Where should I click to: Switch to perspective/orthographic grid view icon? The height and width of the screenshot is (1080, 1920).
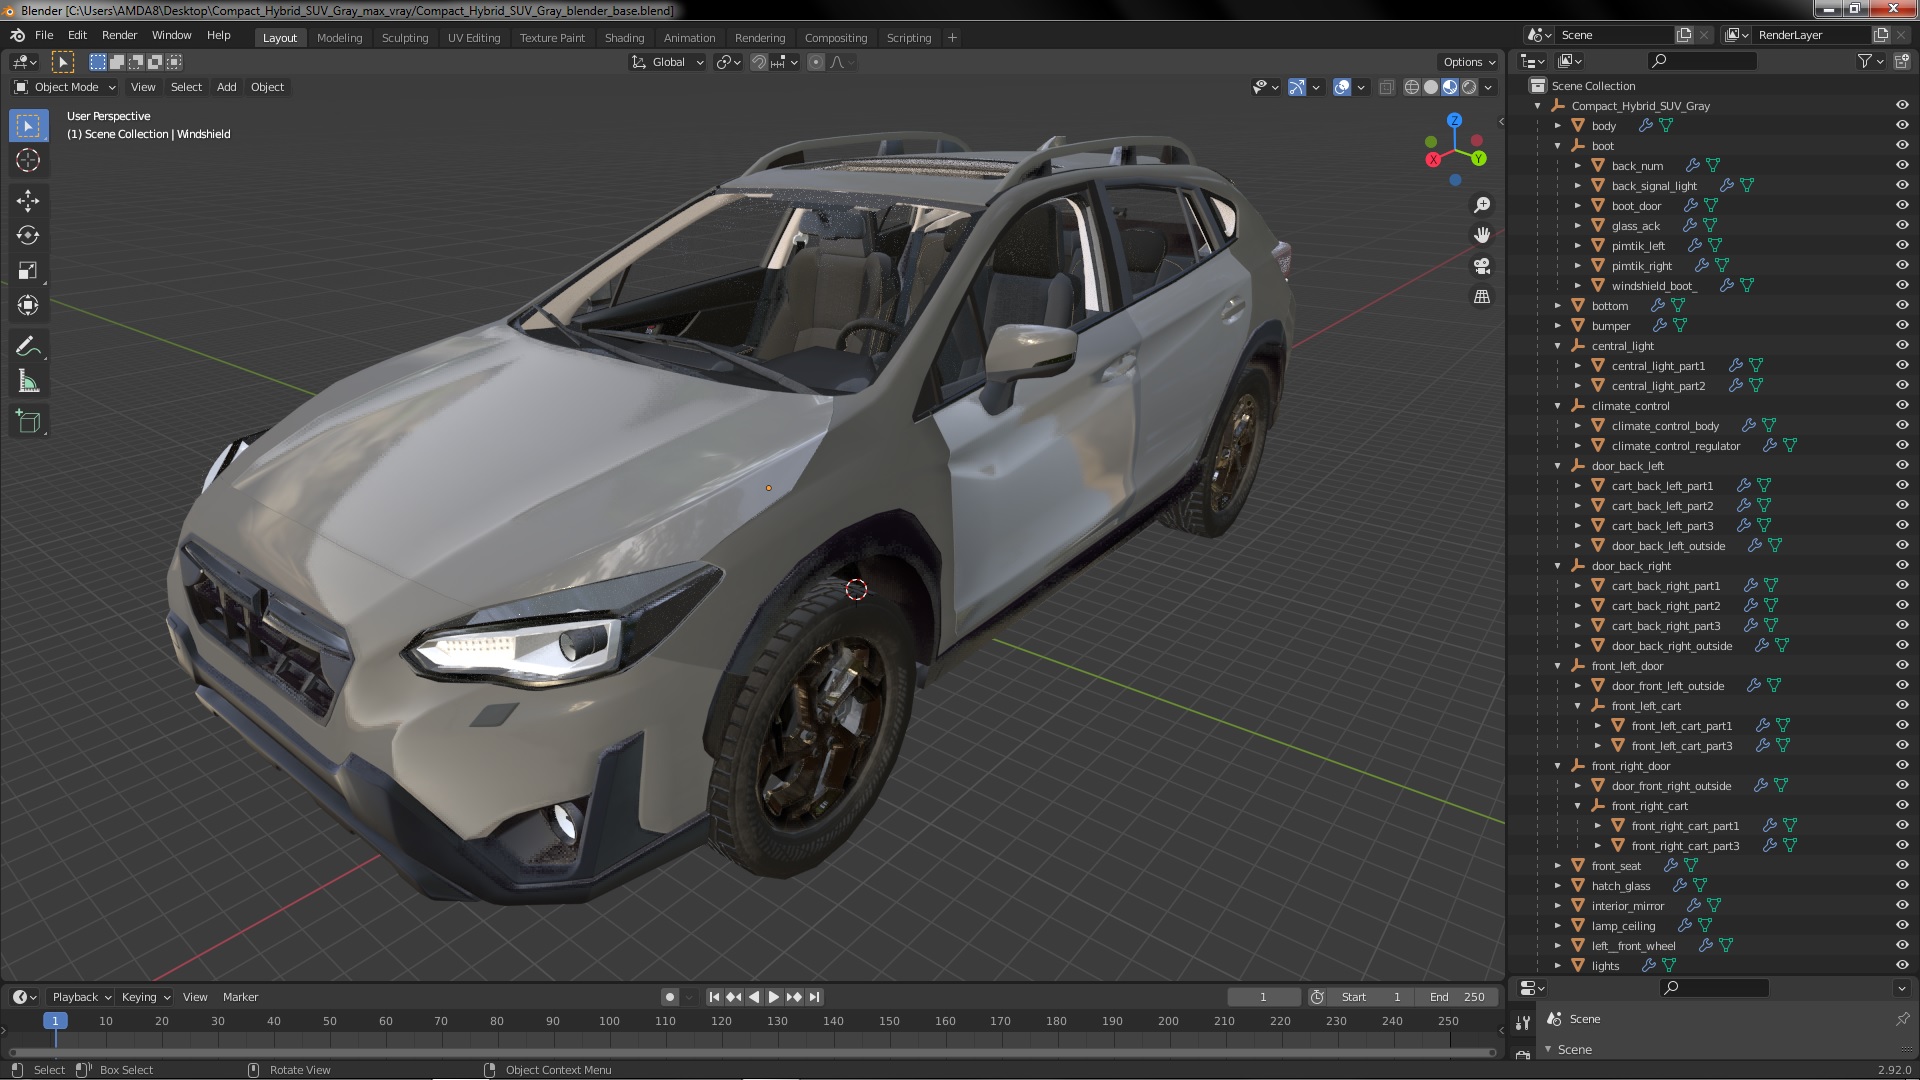(x=1482, y=298)
